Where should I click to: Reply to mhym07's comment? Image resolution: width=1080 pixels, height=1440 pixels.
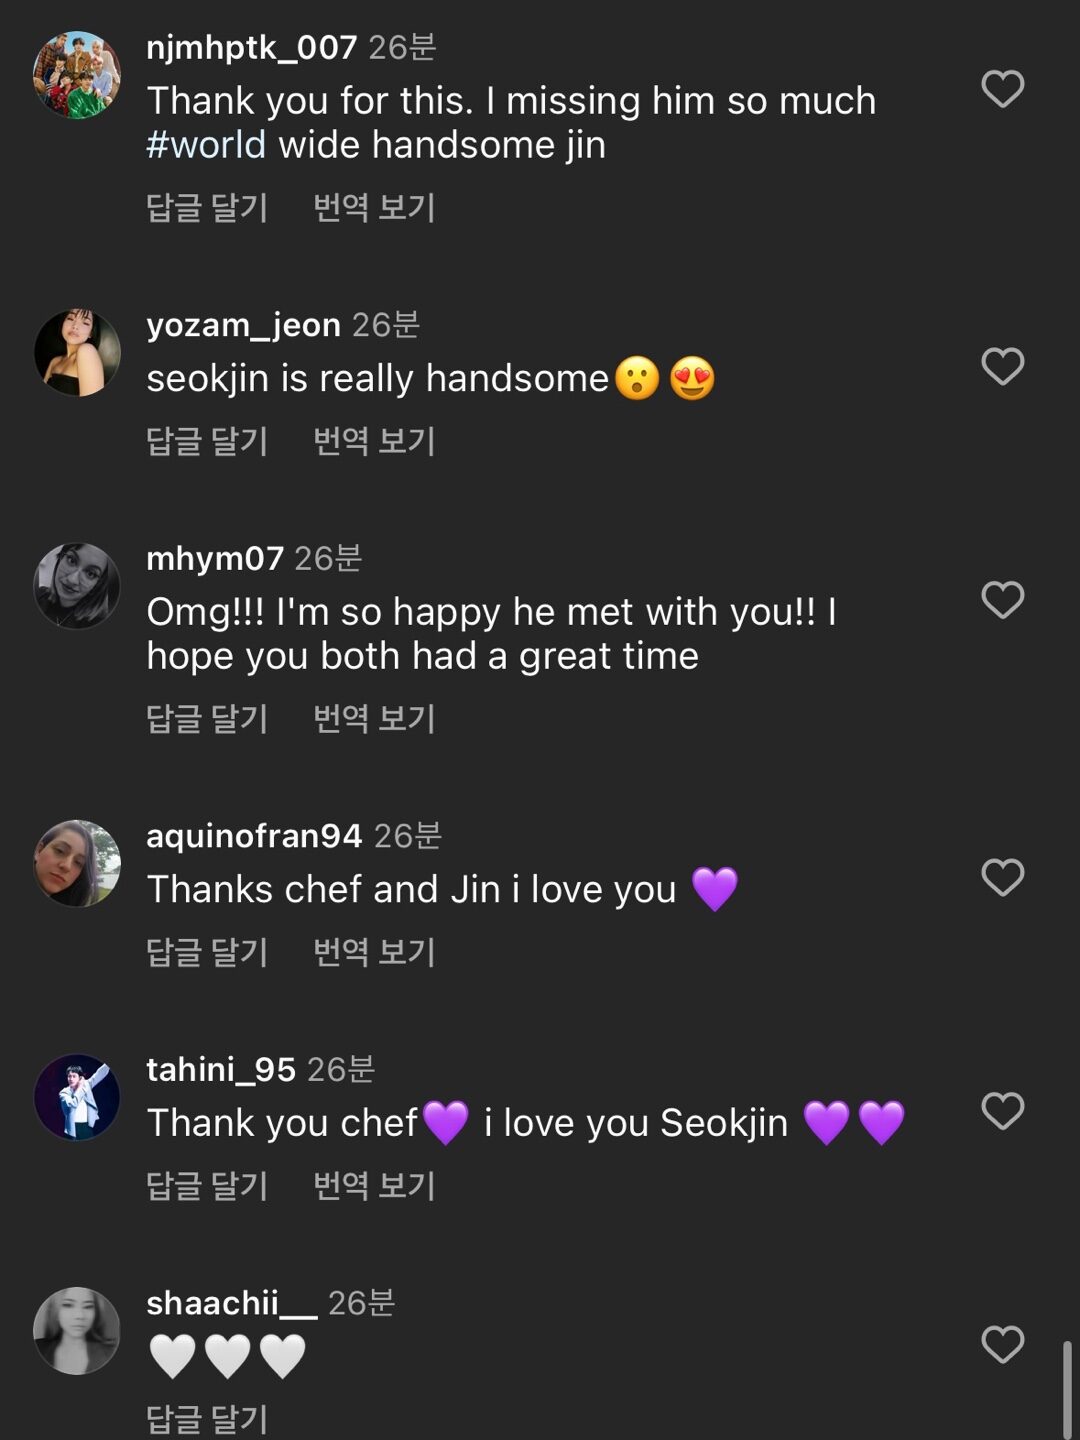pos(207,719)
